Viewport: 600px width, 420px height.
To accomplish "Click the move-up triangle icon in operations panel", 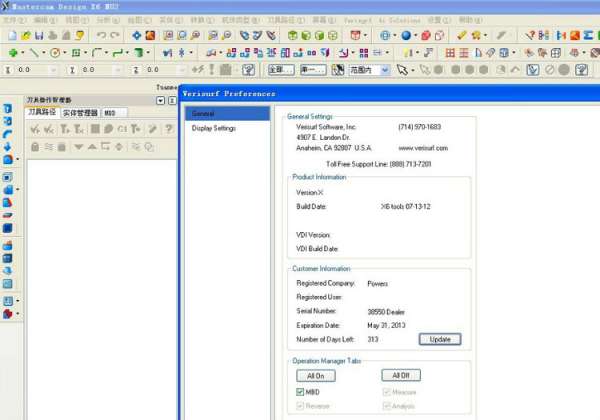I will coord(92,147).
